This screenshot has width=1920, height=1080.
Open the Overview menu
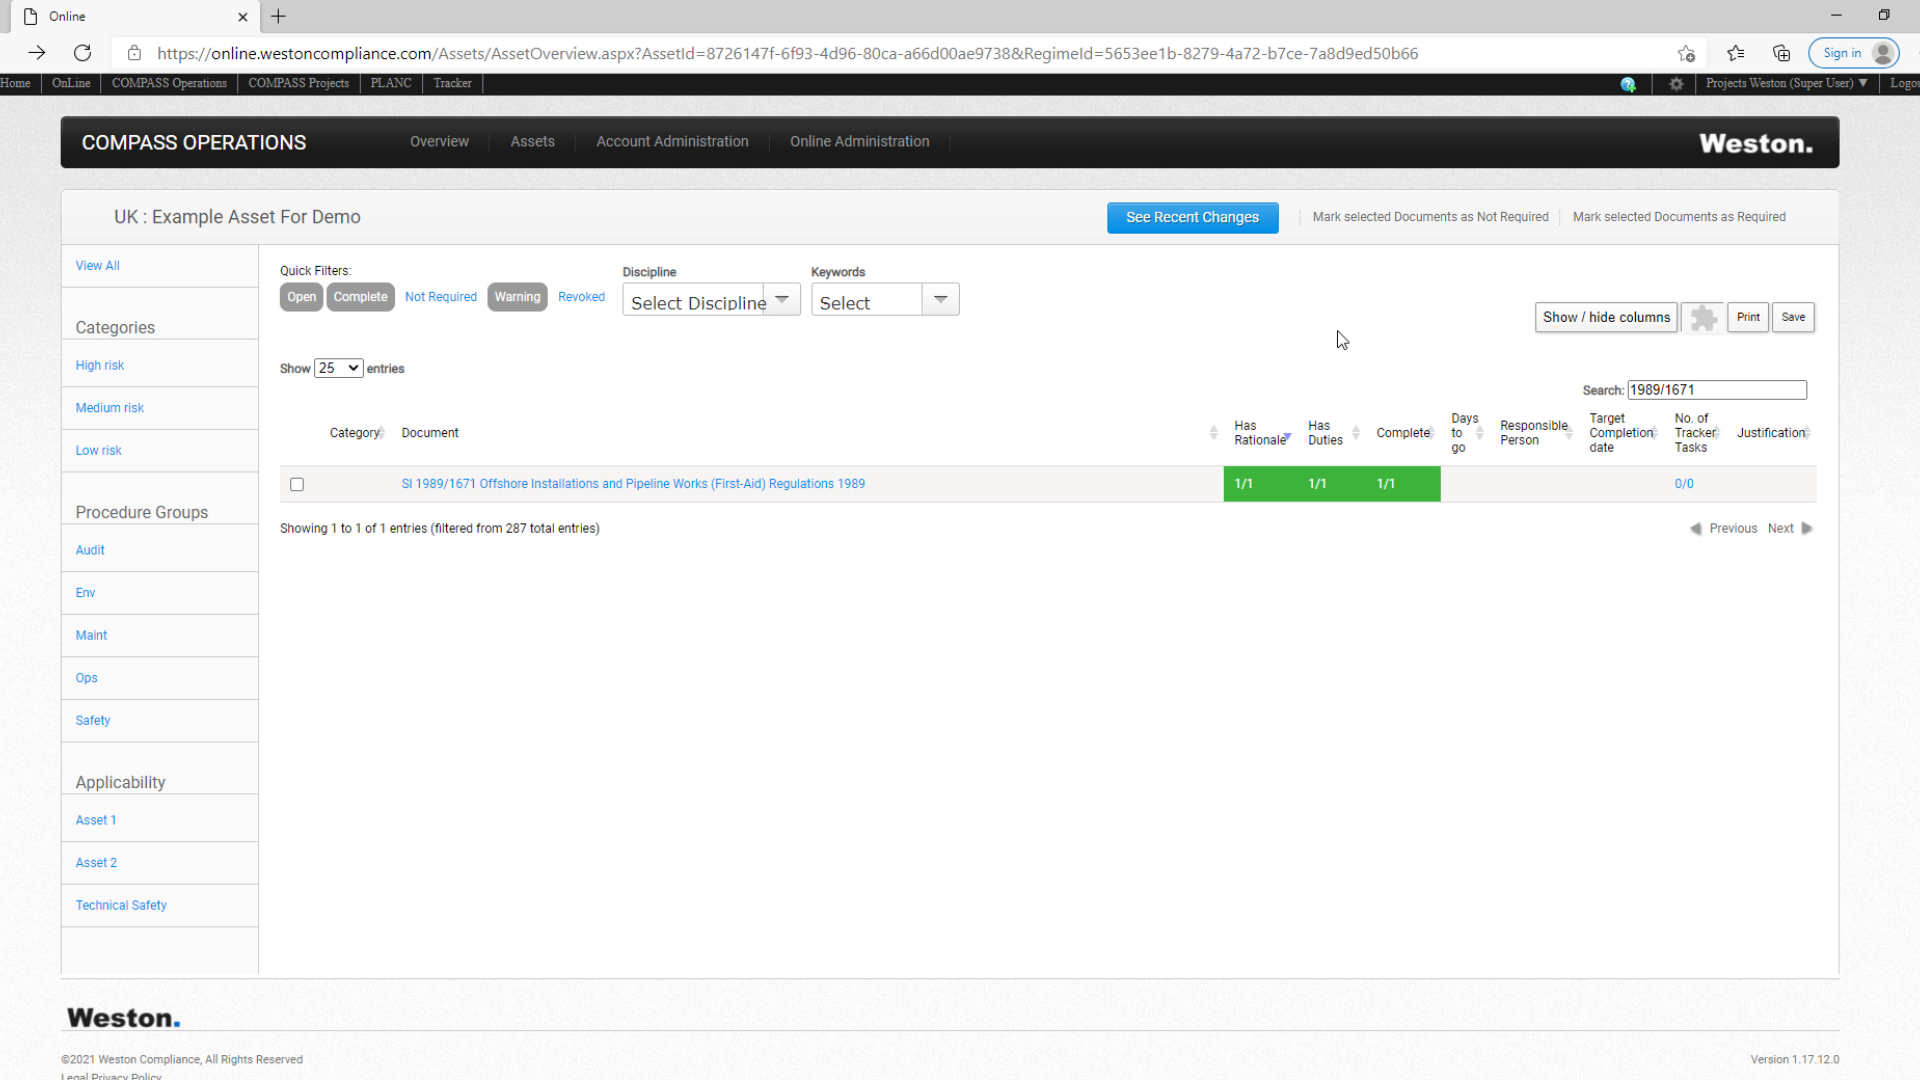(439, 142)
